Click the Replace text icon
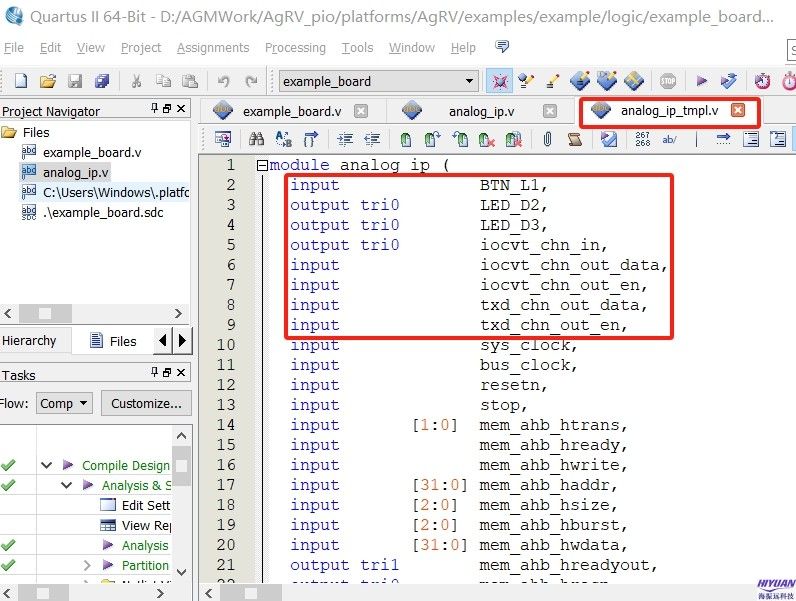796x601 pixels. click(283, 139)
